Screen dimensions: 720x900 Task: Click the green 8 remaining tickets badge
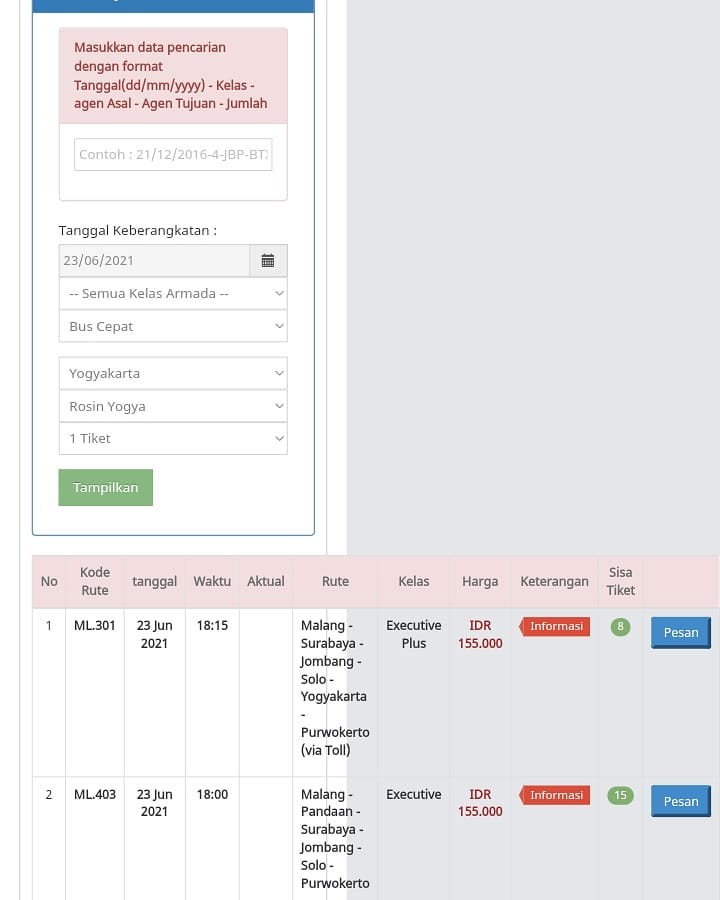[x=621, y=627]
